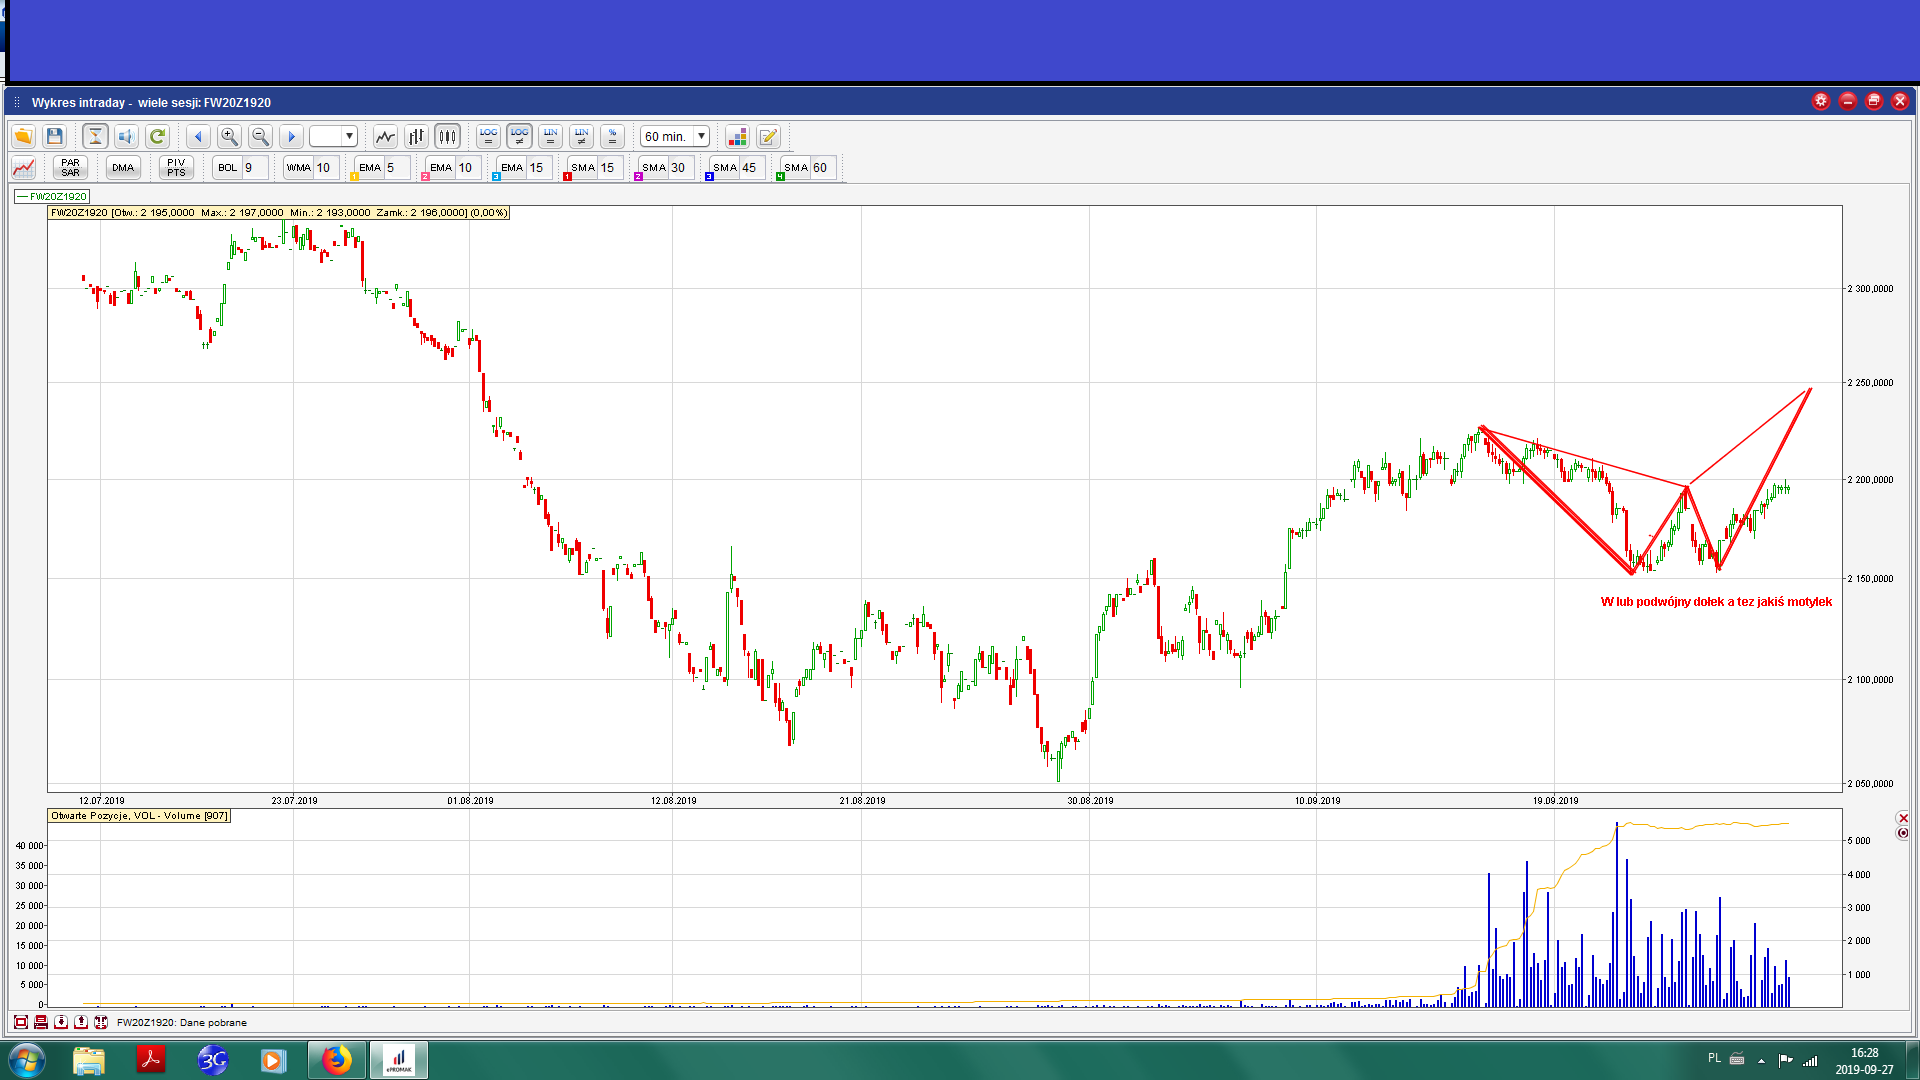Screen dimensions: 1920x1080
Task: Open Firefox from the taskbar
Action: point(337,1060)
